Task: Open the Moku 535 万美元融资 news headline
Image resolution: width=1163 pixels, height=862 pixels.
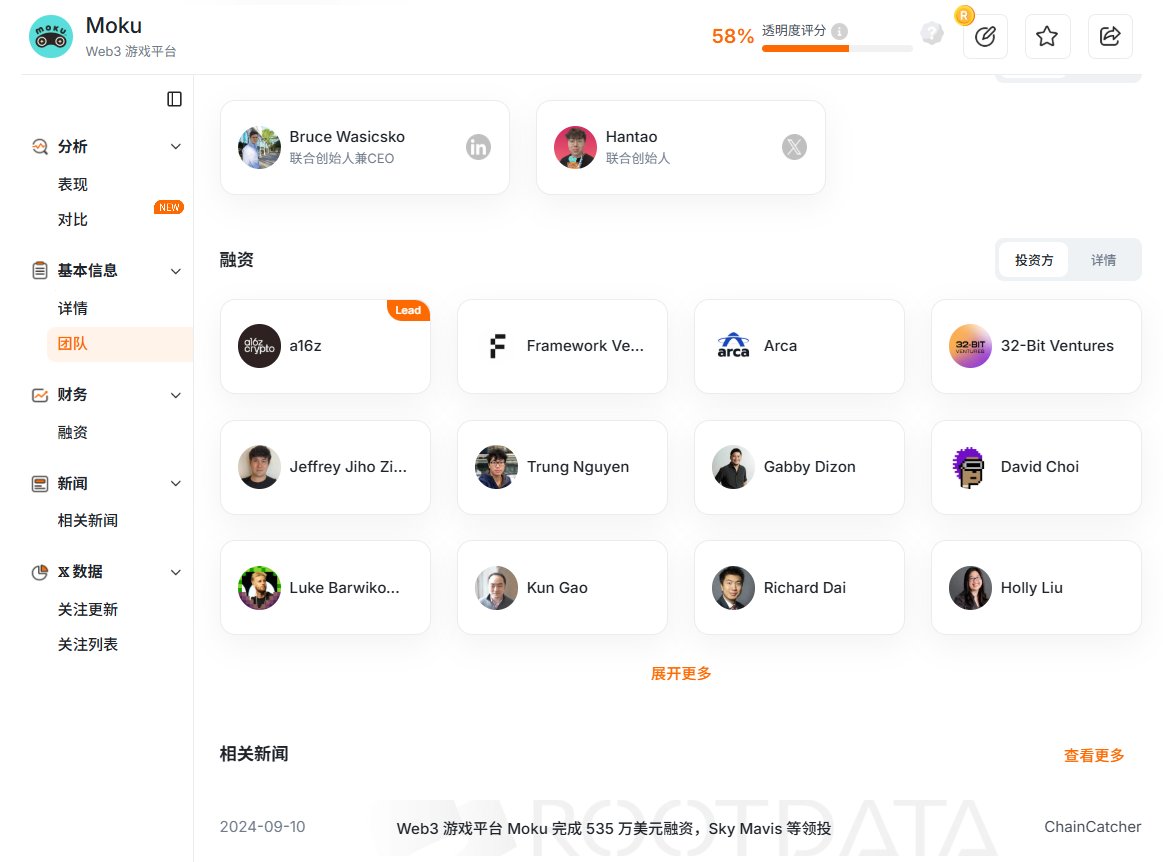Action: coord(613,828)
